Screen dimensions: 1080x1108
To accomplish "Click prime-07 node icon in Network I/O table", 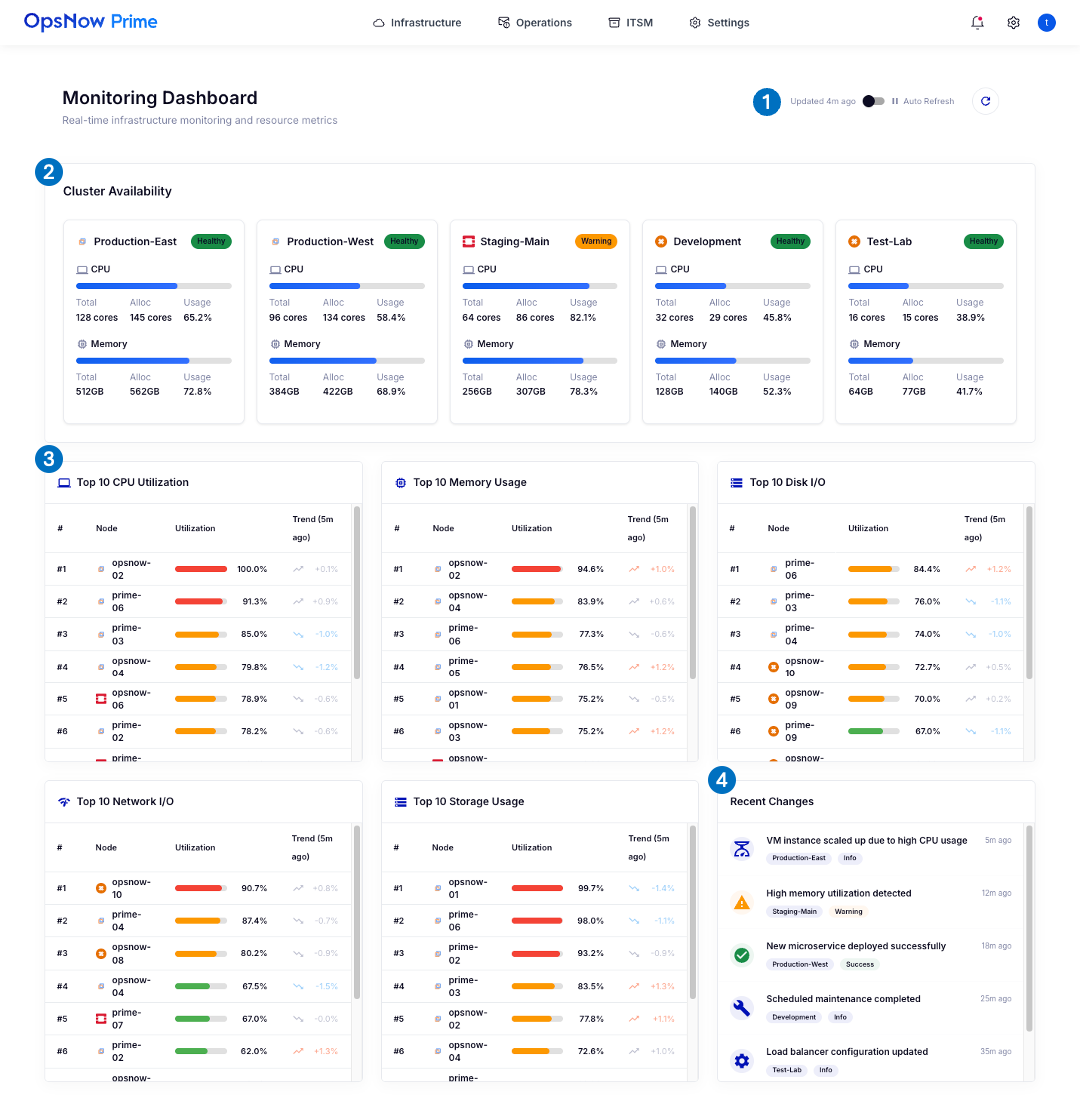I will [101, 1019].
